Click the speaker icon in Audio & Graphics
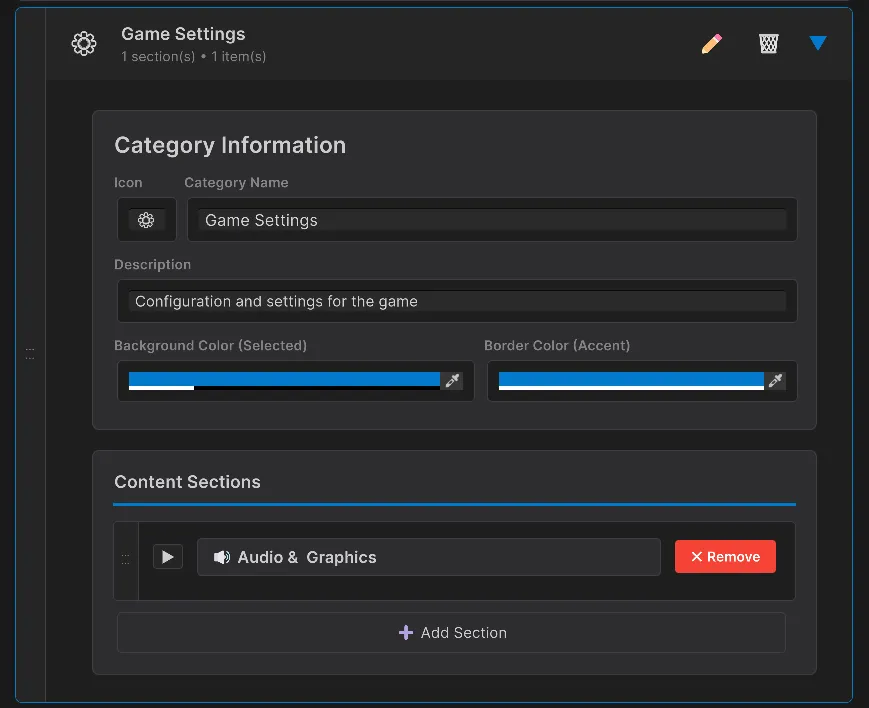Viewport: 869px width, 708px height. [222, 557]
